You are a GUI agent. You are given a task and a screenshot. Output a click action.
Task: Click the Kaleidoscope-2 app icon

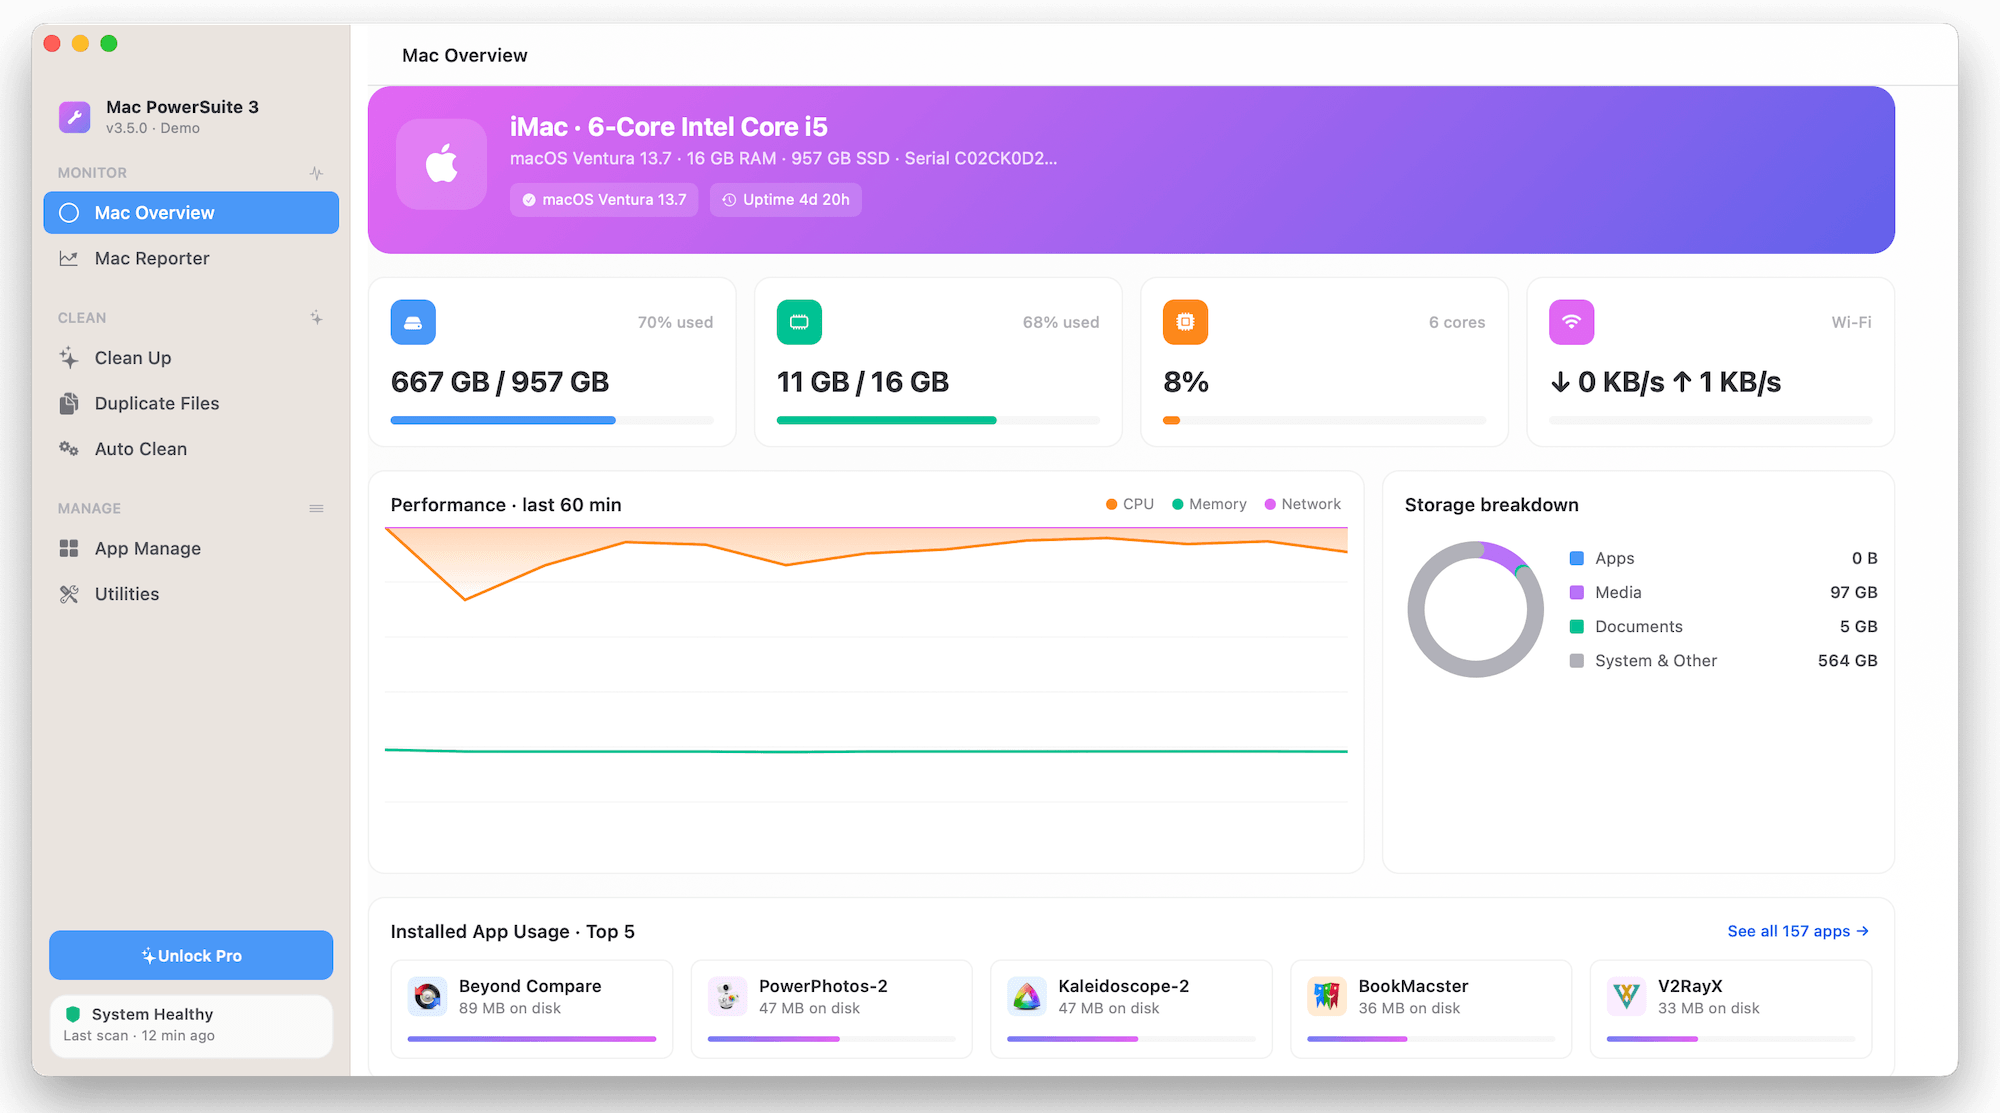pos(1027,996)
